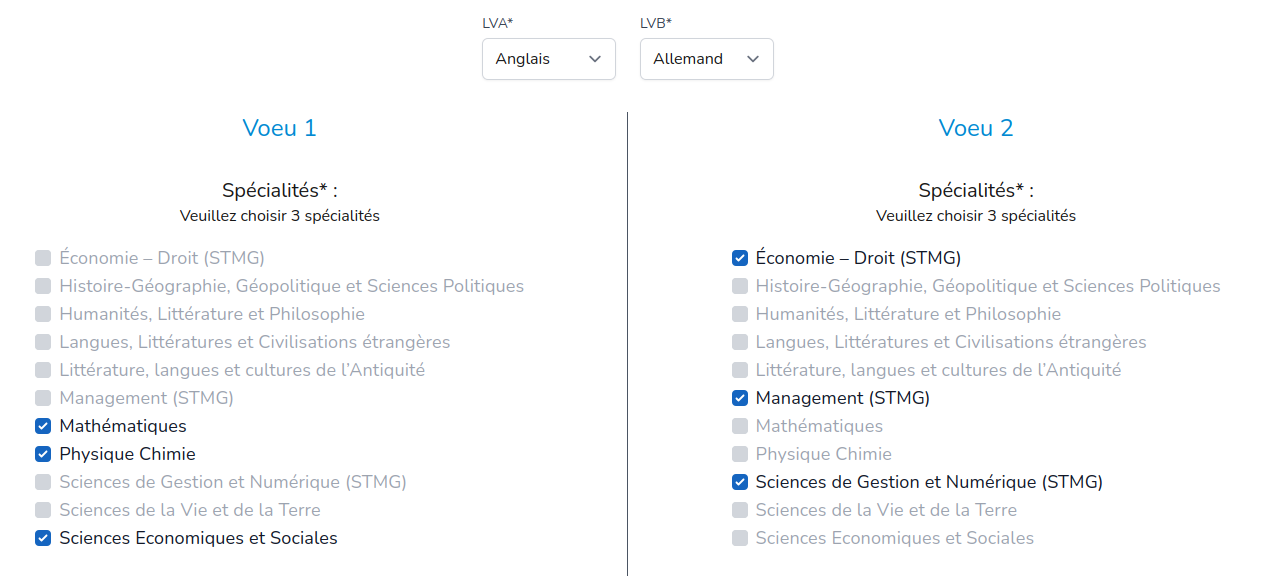Click Histoire-Géographie checkbox in Voeu 1

(x=43, y=286)
